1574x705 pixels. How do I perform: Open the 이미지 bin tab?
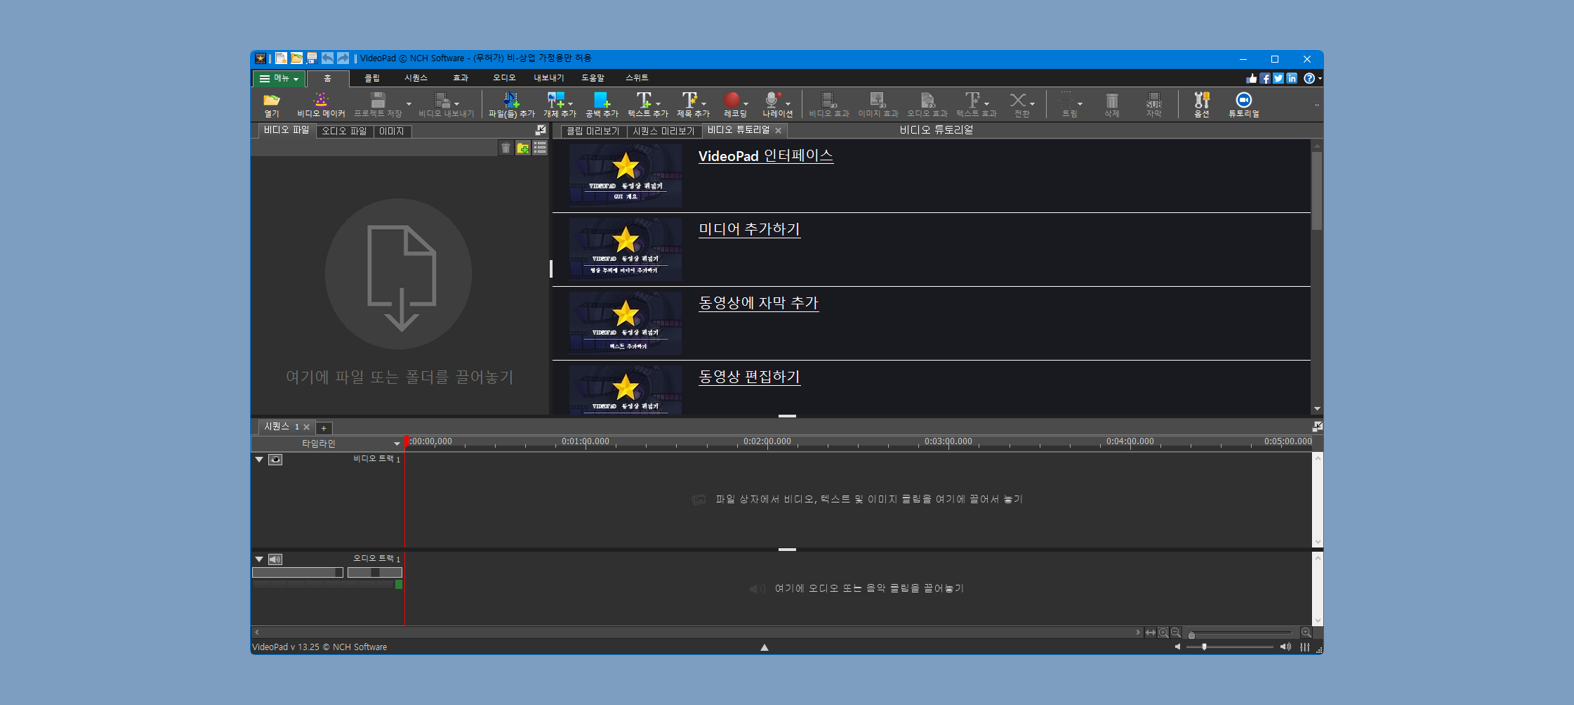pos(392,131)
